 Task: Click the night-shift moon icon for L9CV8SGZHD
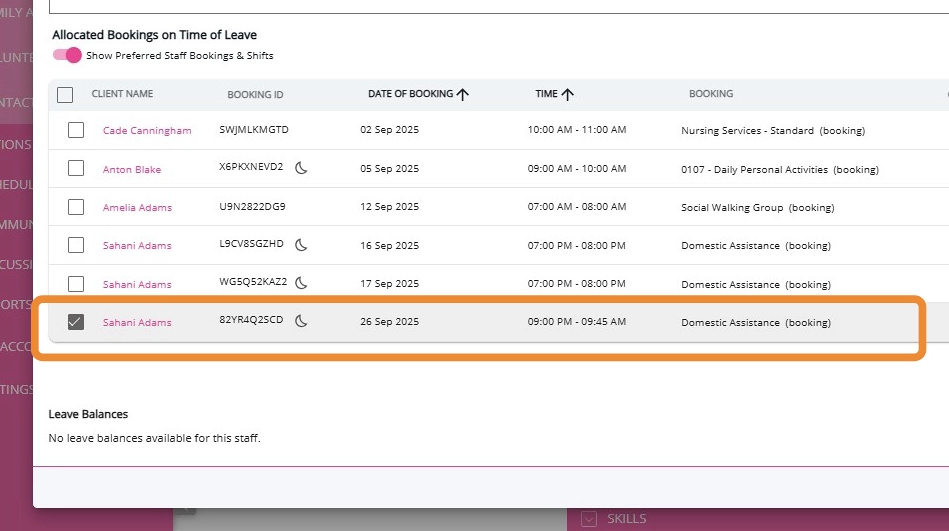coord(301,244)
